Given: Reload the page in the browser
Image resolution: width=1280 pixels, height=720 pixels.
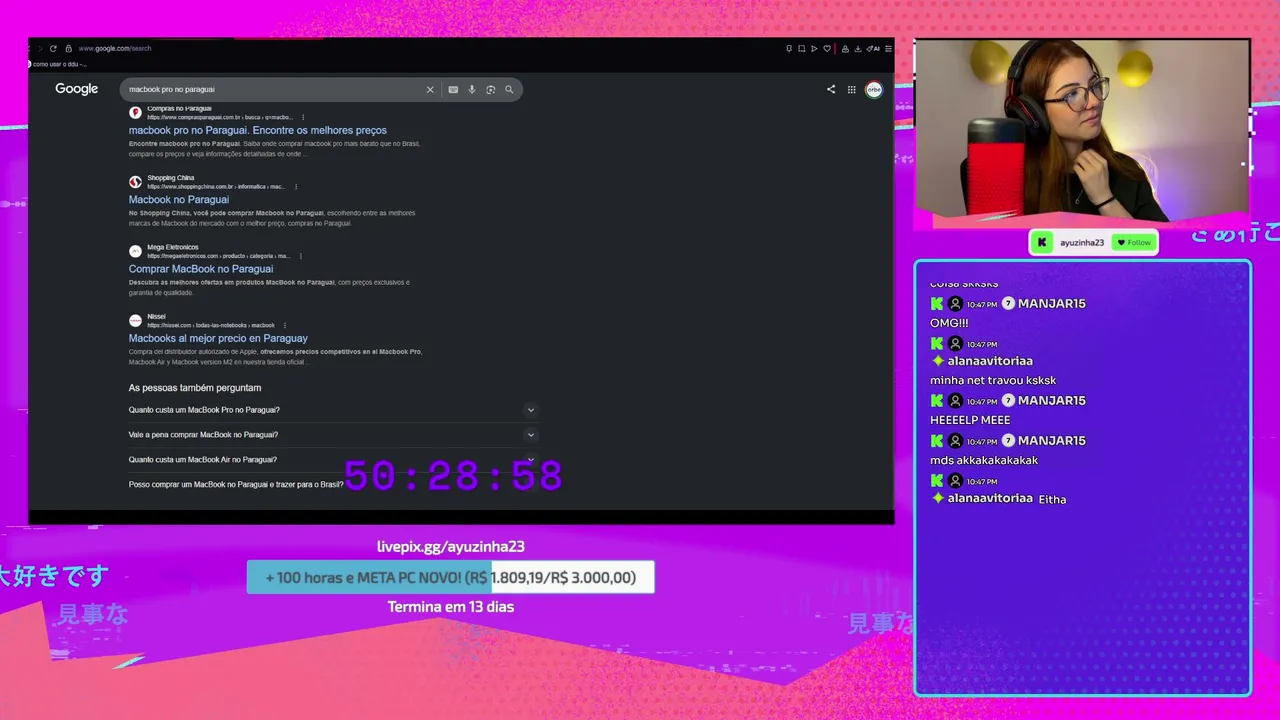Looking at the screenshot, I should [x=53, y=48].
